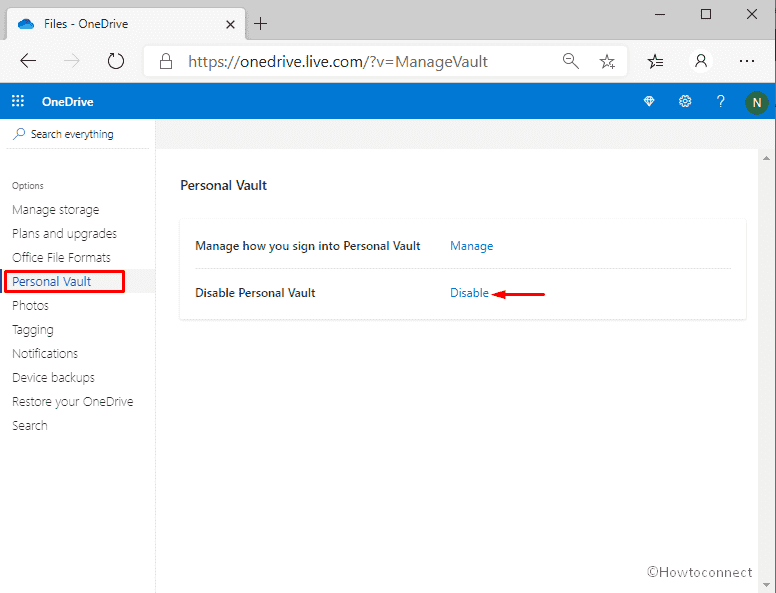Open Office File Formats option

(61, 257)
